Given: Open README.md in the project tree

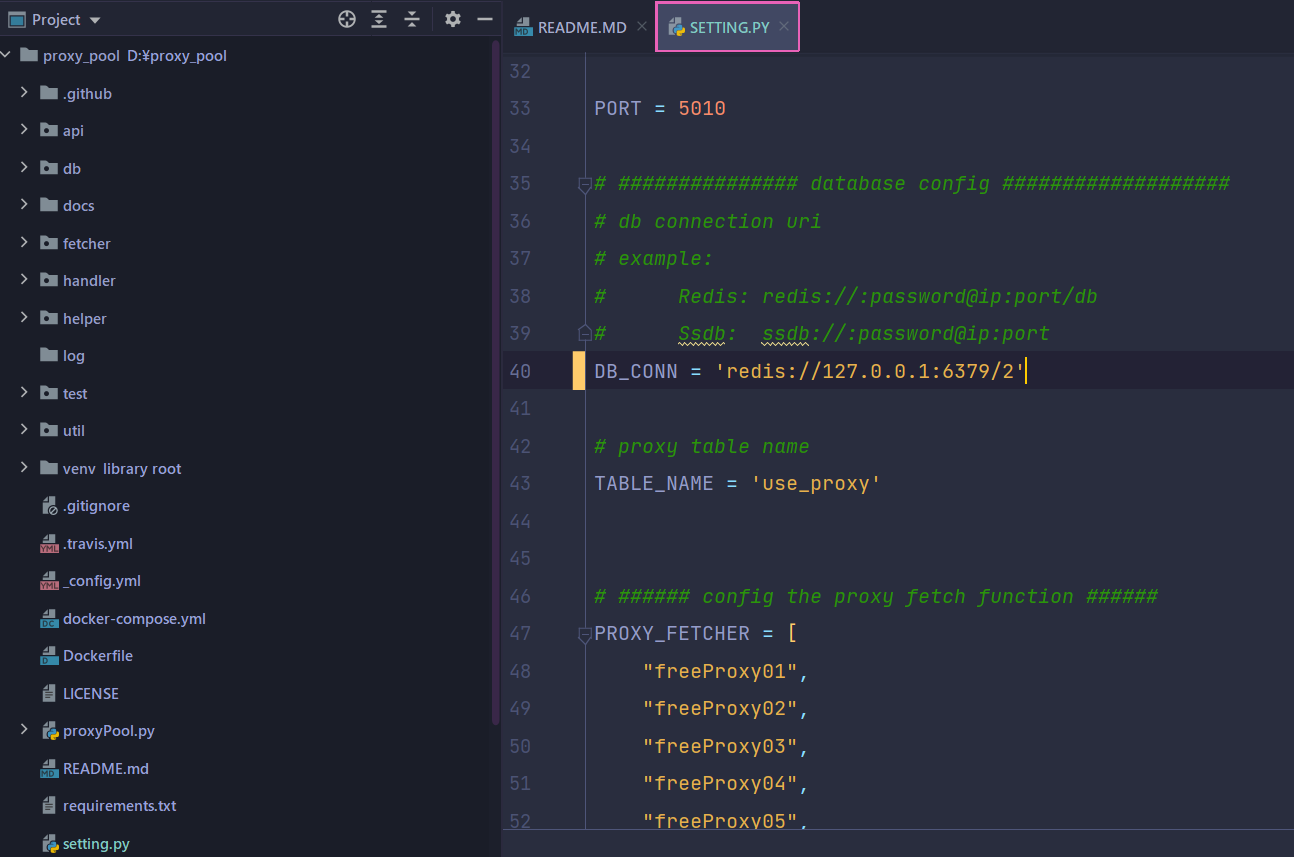Looking at the screenshot, I should [105, 769].
